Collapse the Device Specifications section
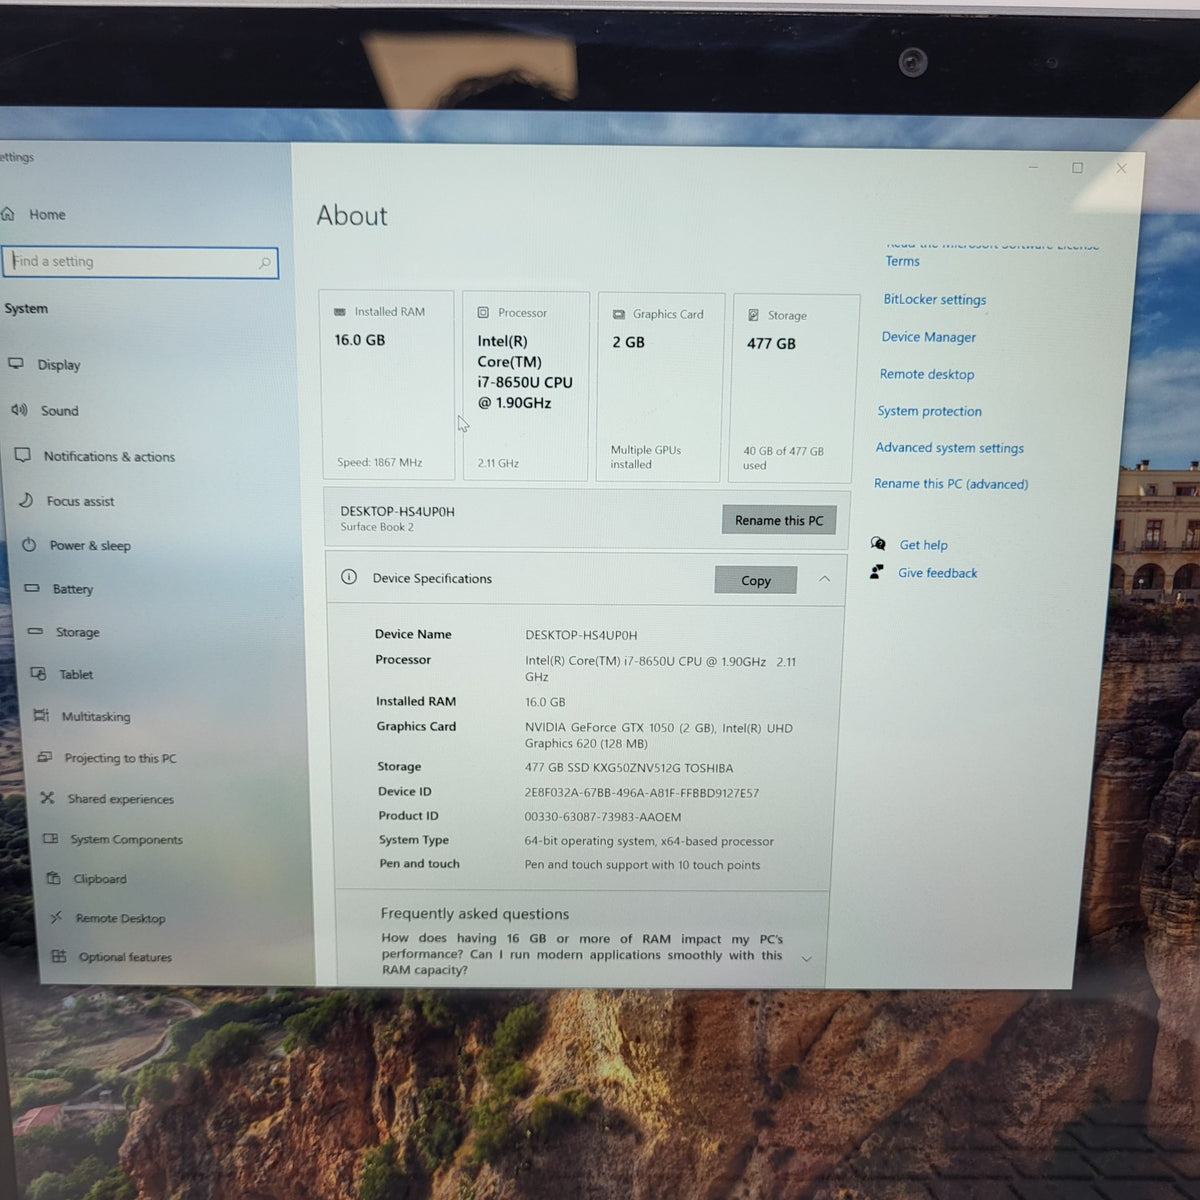The image size is (1200, 1200). click(824, 579)
